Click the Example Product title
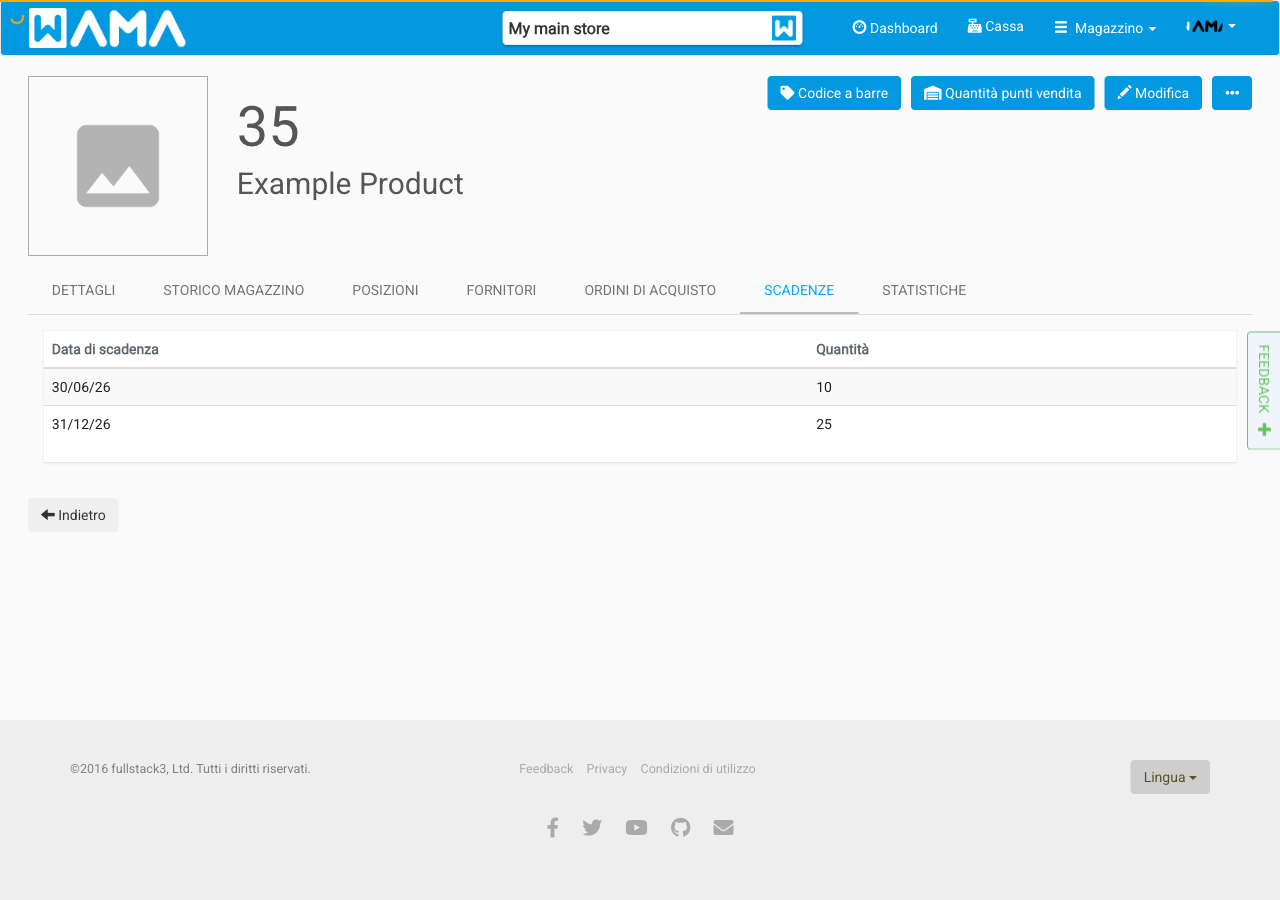The height and width of the screenshot is (900, 1280). point(350,184)
